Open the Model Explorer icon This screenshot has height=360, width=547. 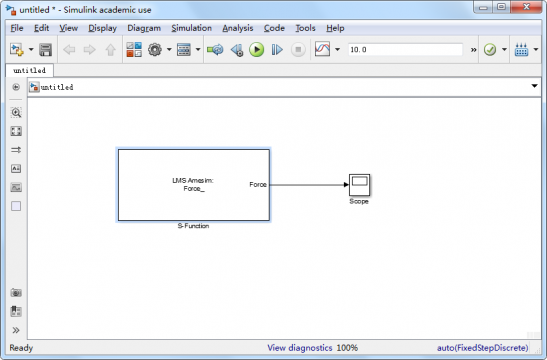(184, 50)
